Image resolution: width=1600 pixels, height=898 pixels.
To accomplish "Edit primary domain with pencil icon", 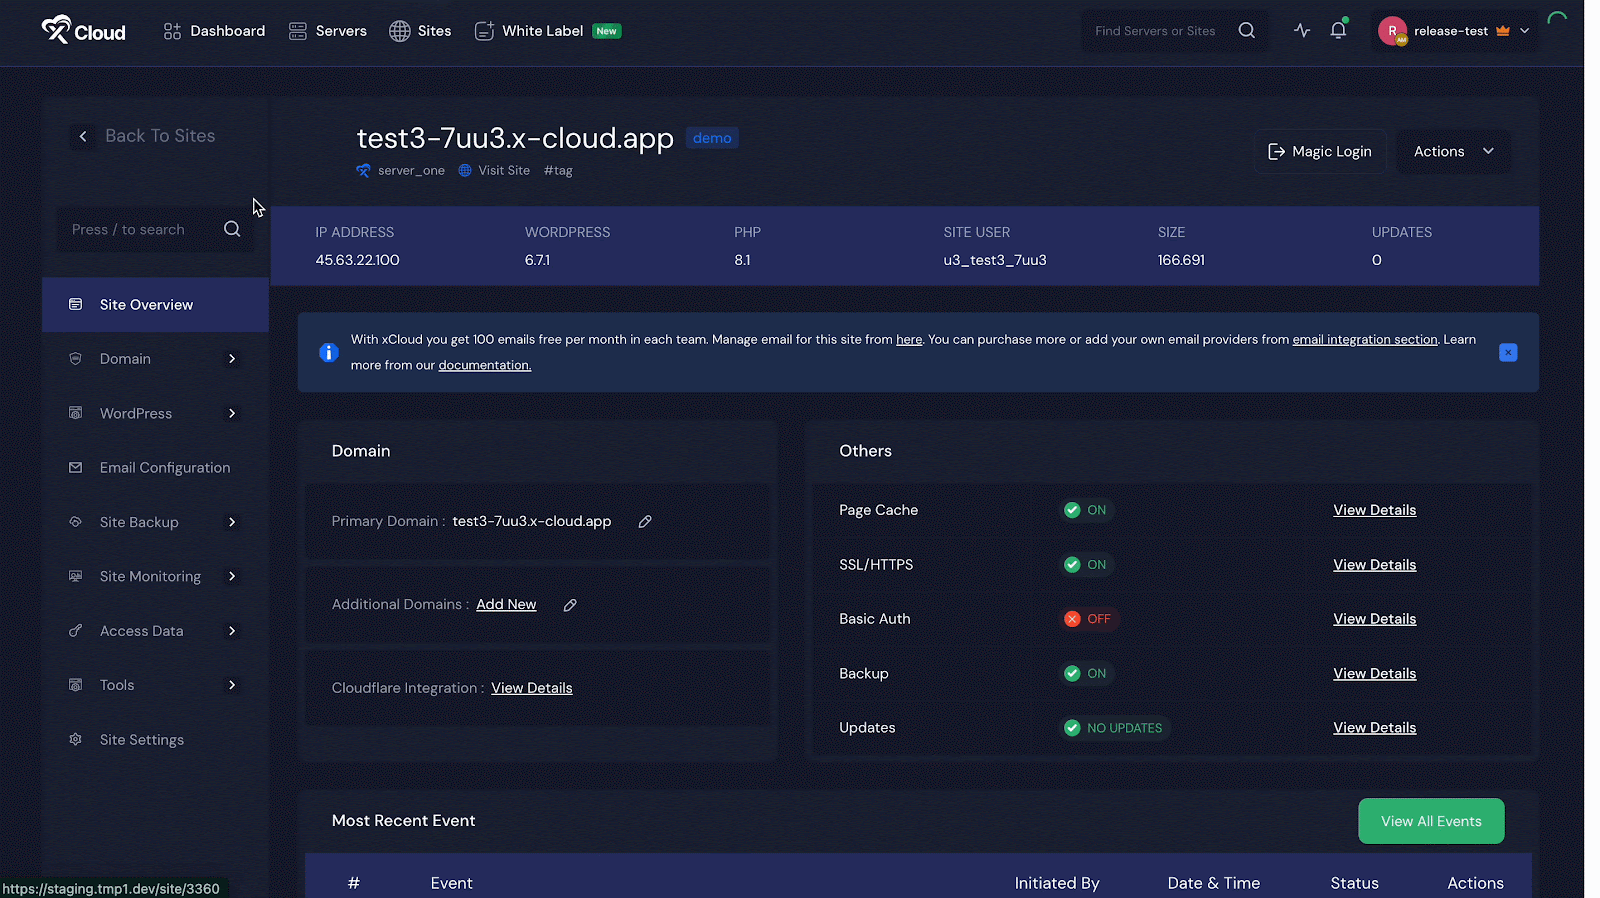I will click(645, 521).
